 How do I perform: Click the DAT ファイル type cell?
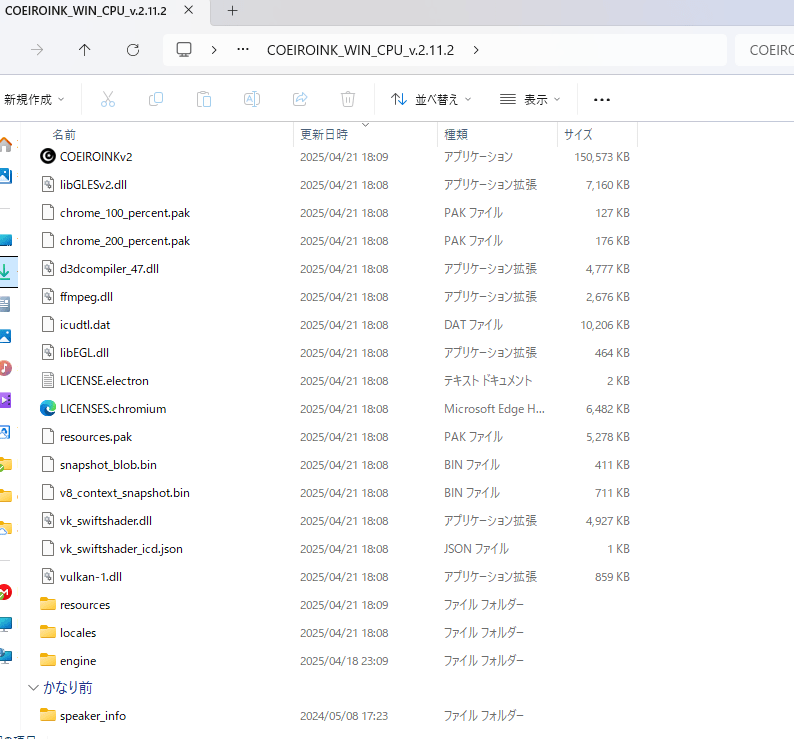473,325
